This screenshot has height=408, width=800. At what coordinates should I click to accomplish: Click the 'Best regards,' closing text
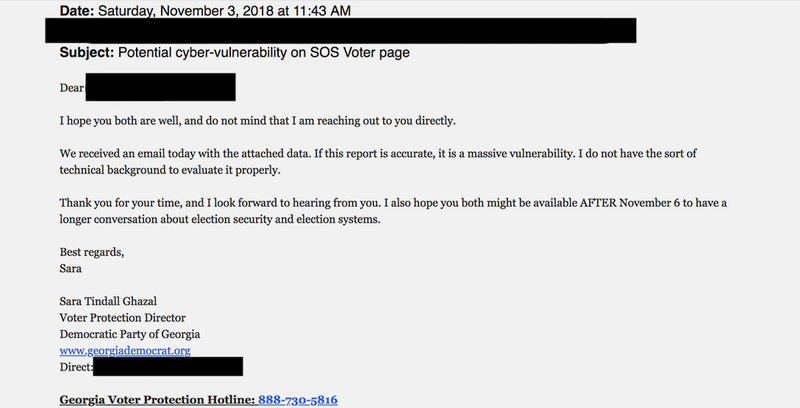[92, 252]
